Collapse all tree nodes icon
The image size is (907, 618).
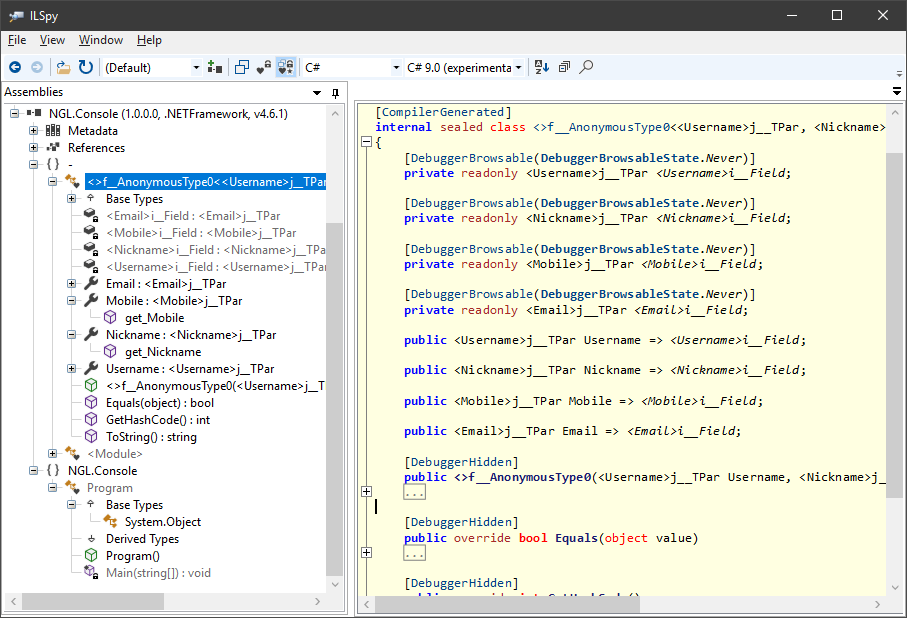[x=564, y=67]
